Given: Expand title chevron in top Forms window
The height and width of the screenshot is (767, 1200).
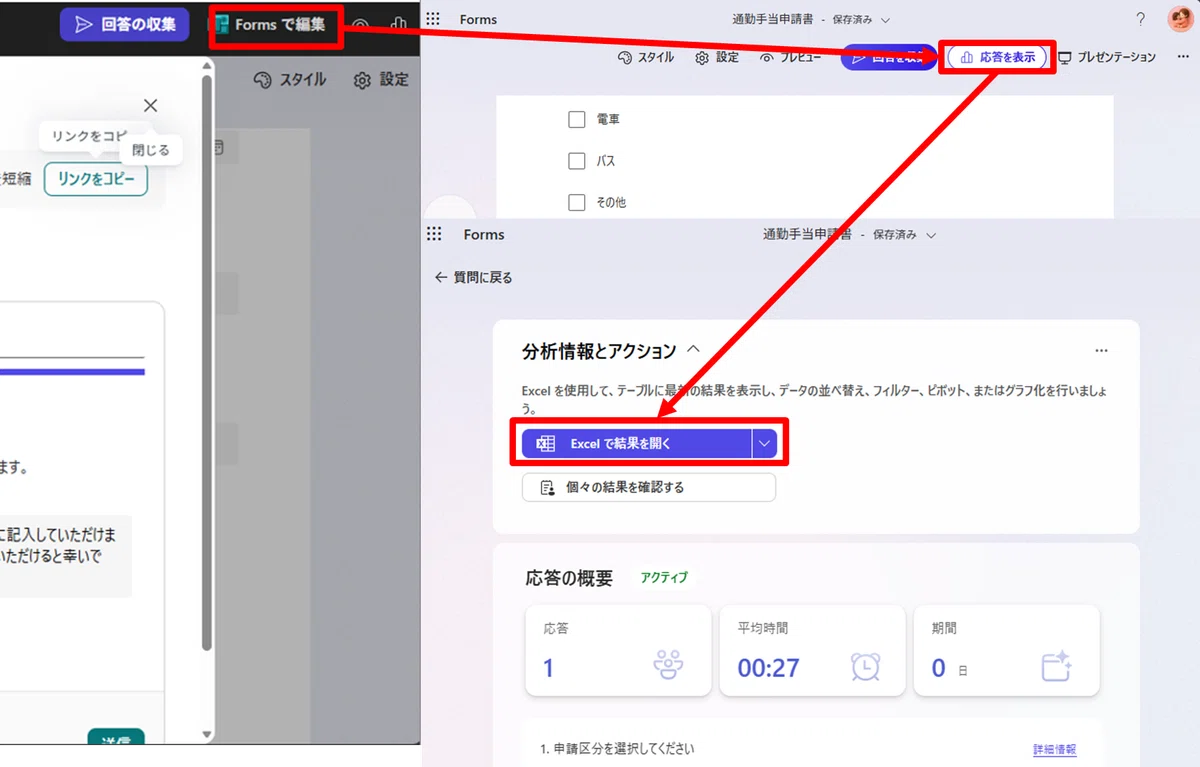Looking at the screenshot, I should [885, 20].
